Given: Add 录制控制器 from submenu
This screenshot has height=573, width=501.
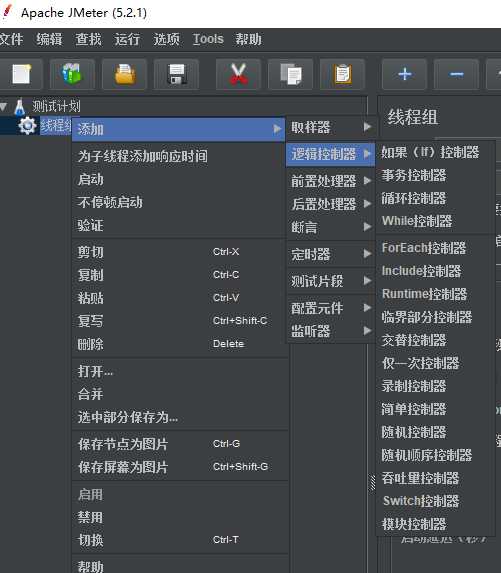Looking at the screenshot, I should (435, 386).
